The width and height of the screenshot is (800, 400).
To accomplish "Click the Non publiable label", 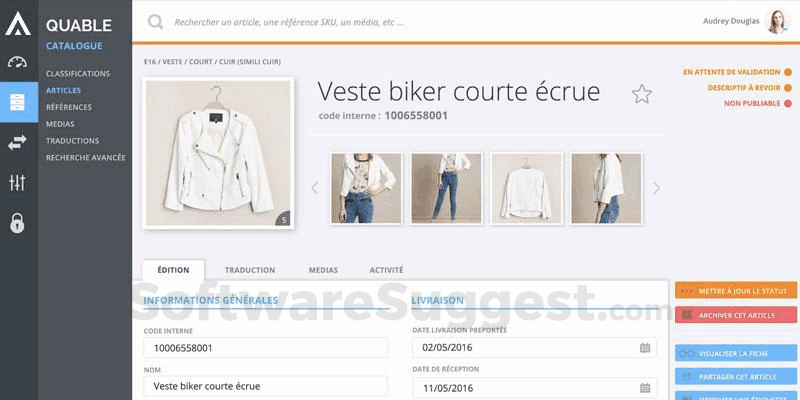I will click(x=752, y=104).
